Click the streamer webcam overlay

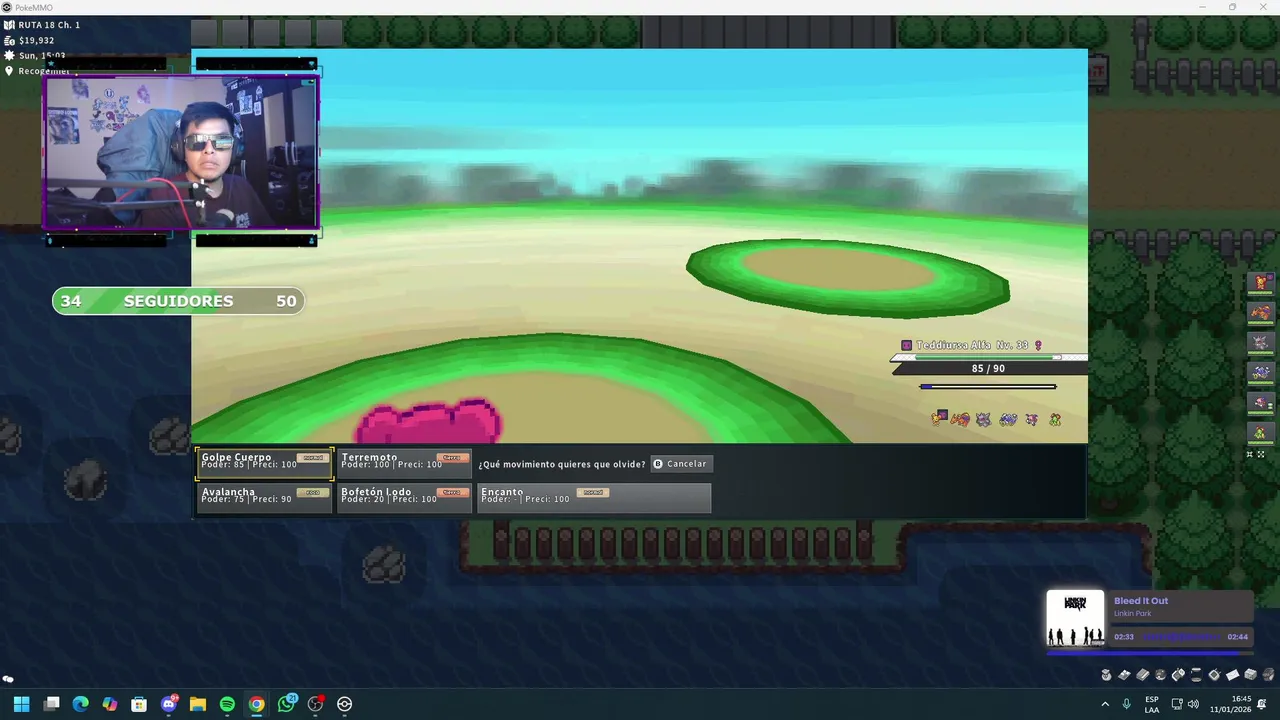click(x=180, y=152)
